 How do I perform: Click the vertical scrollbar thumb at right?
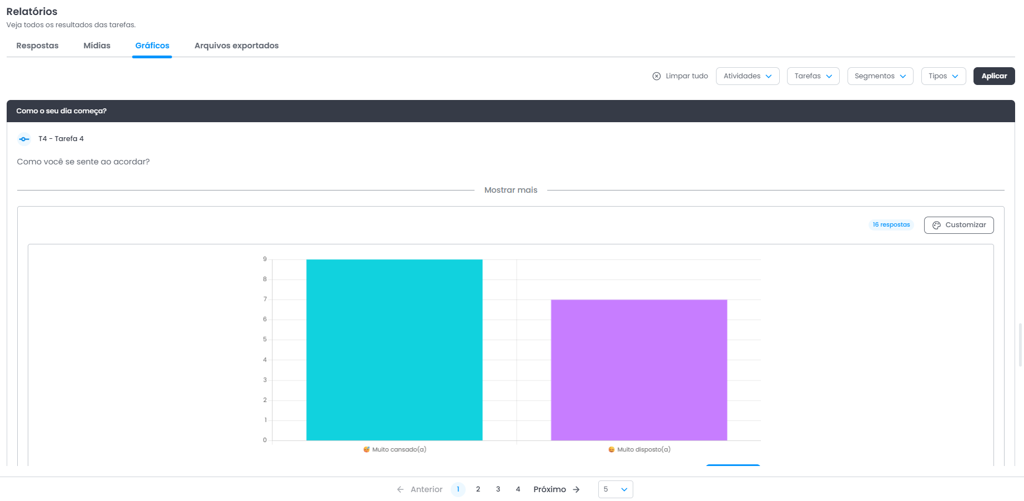[x=1020, y=345]
